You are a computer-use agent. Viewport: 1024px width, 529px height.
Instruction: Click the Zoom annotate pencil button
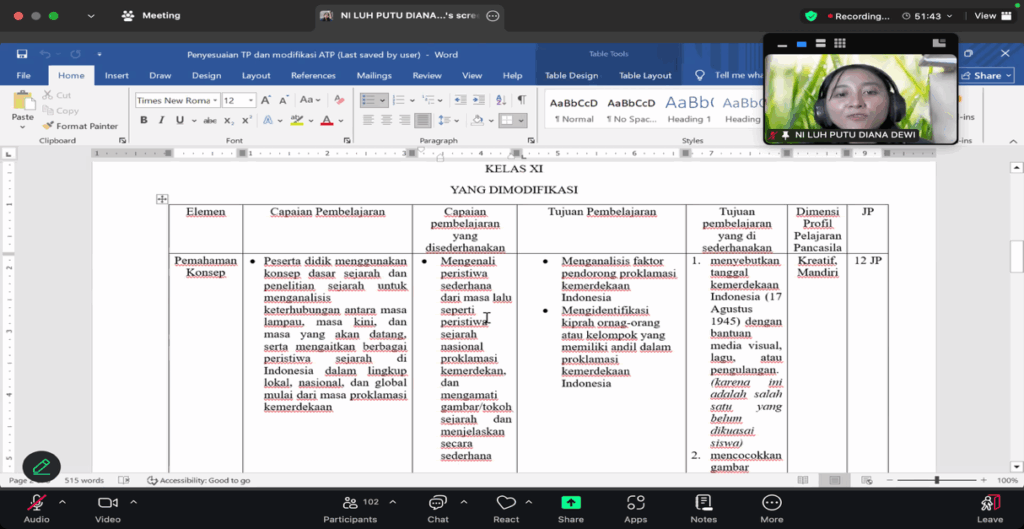coord(41,466)
